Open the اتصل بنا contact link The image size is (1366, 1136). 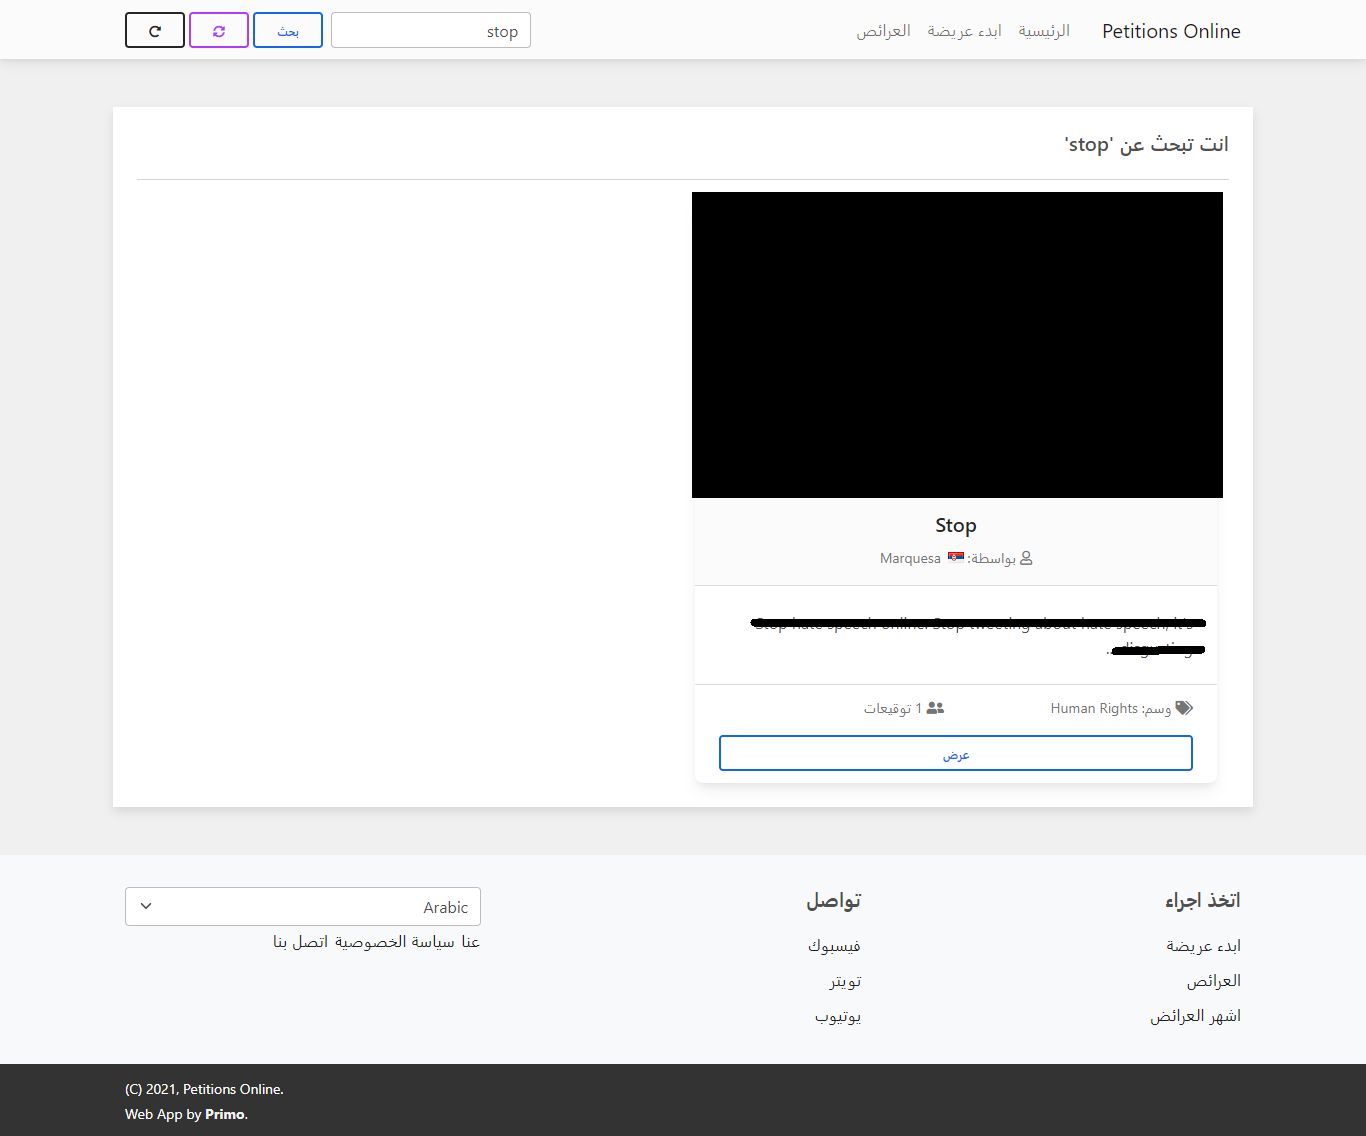[301, 942]
